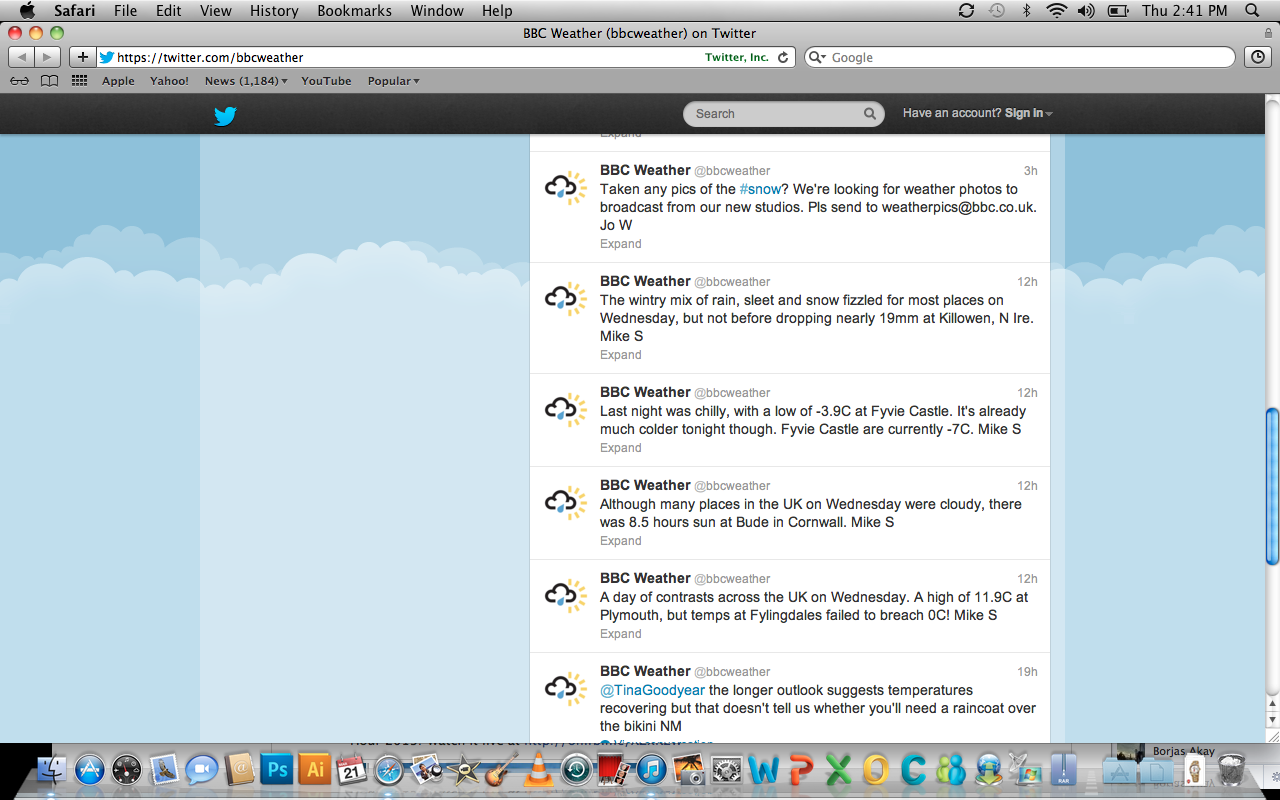This screenshot has width=1280, height=800.
Task: Open Spotlight search in menu bar
Action: click(x=1252, y=10)
